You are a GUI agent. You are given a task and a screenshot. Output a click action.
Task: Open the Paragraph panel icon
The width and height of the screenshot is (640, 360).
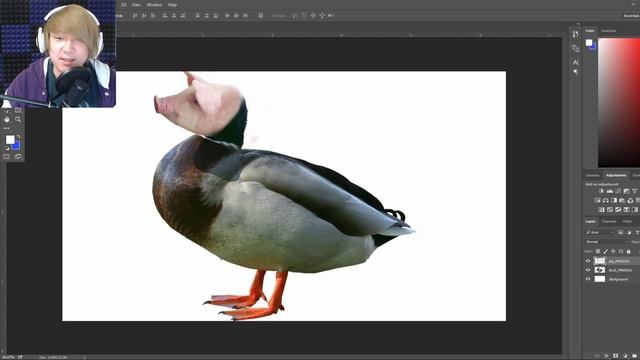tap(576, 72)
